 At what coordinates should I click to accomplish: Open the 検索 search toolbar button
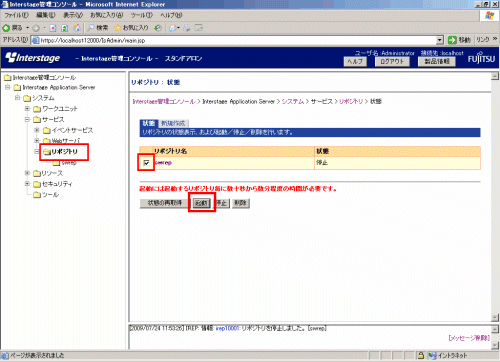tap(98, 28)
